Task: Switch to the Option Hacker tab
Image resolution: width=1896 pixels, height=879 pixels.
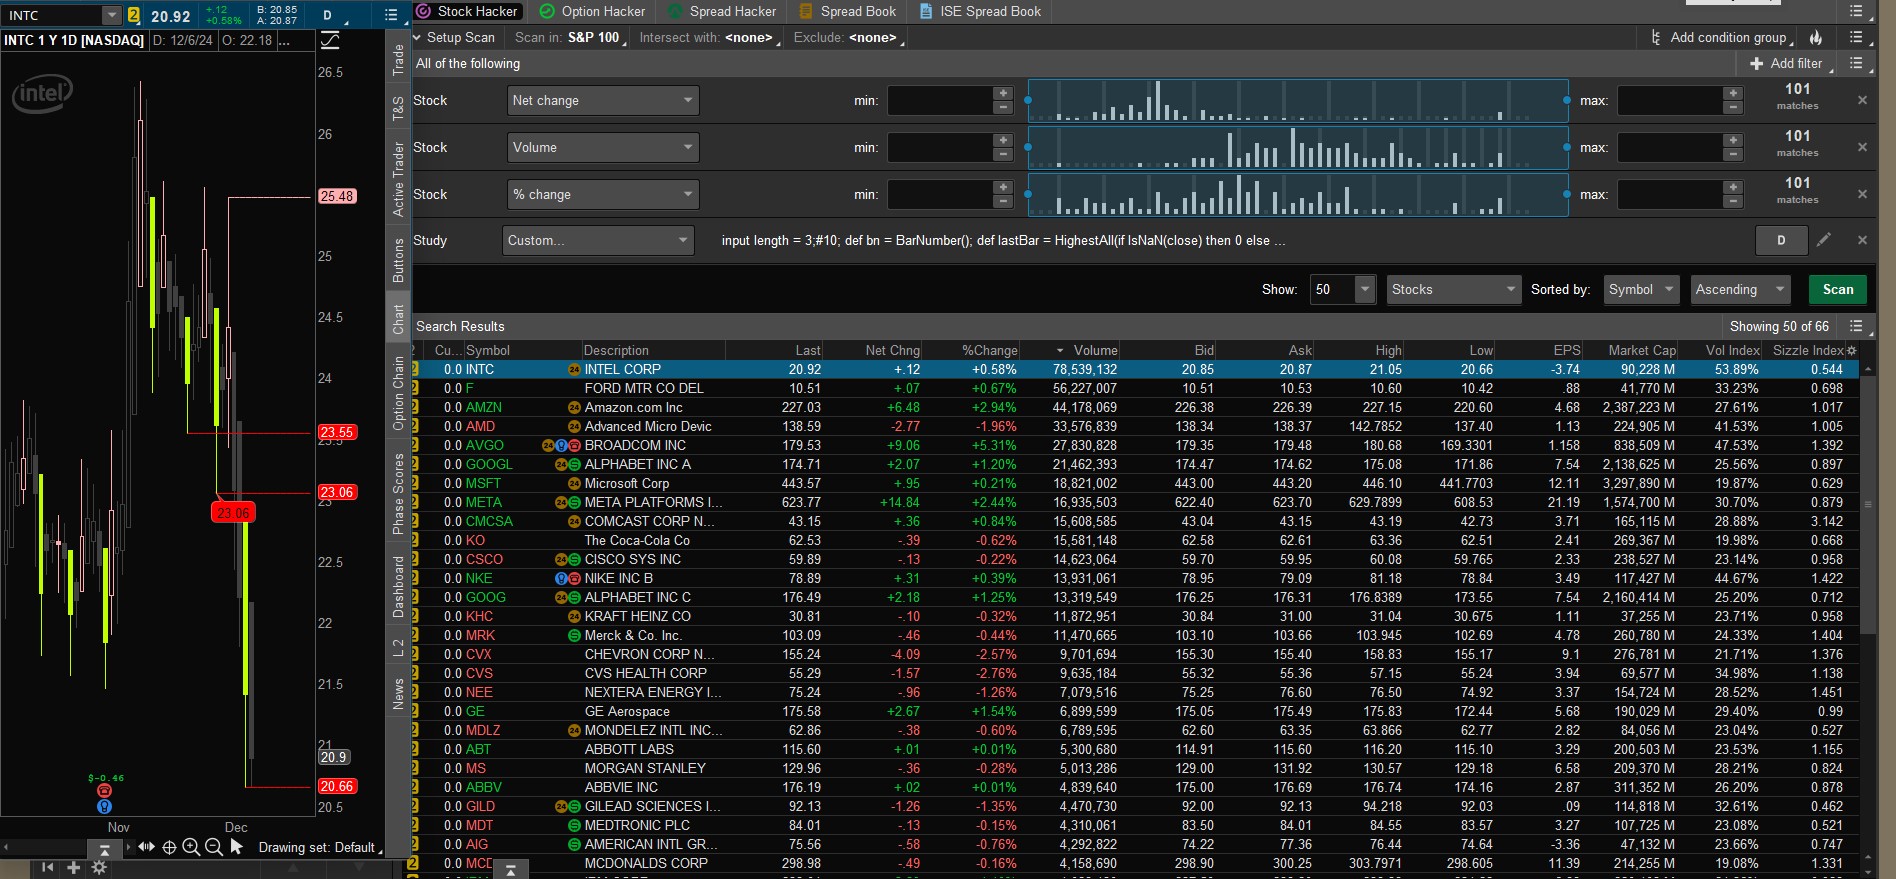Action: (x=593, y=11)
